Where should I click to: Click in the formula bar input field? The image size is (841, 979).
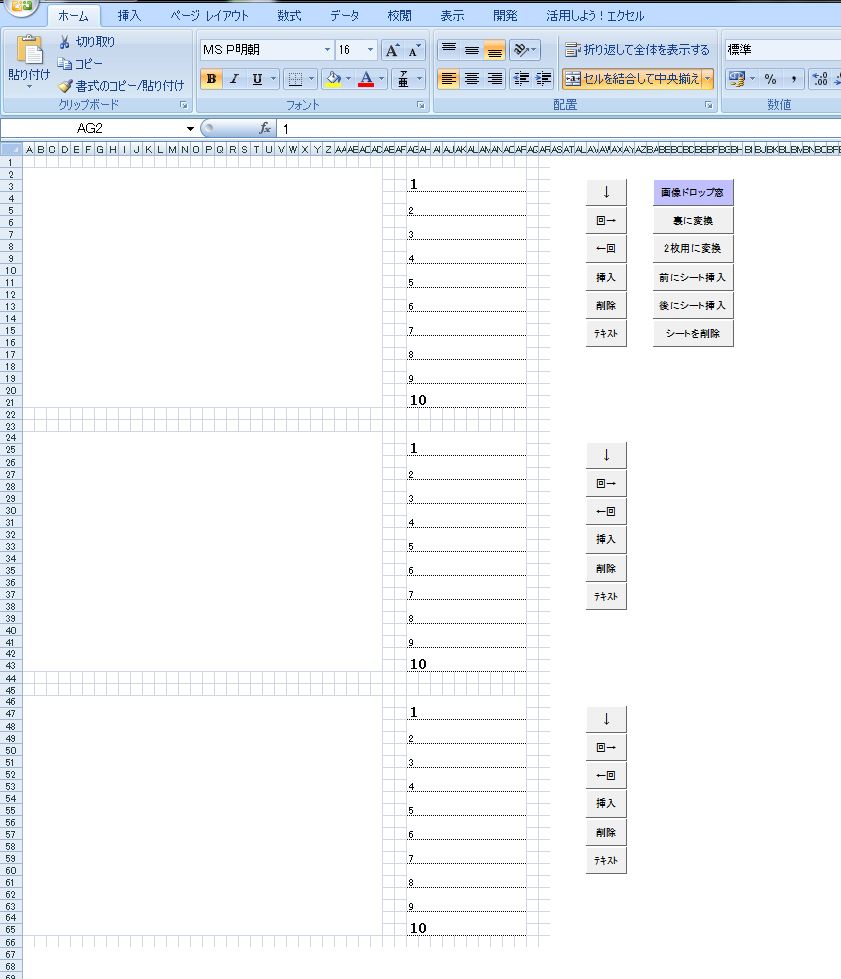click(550, 129)
